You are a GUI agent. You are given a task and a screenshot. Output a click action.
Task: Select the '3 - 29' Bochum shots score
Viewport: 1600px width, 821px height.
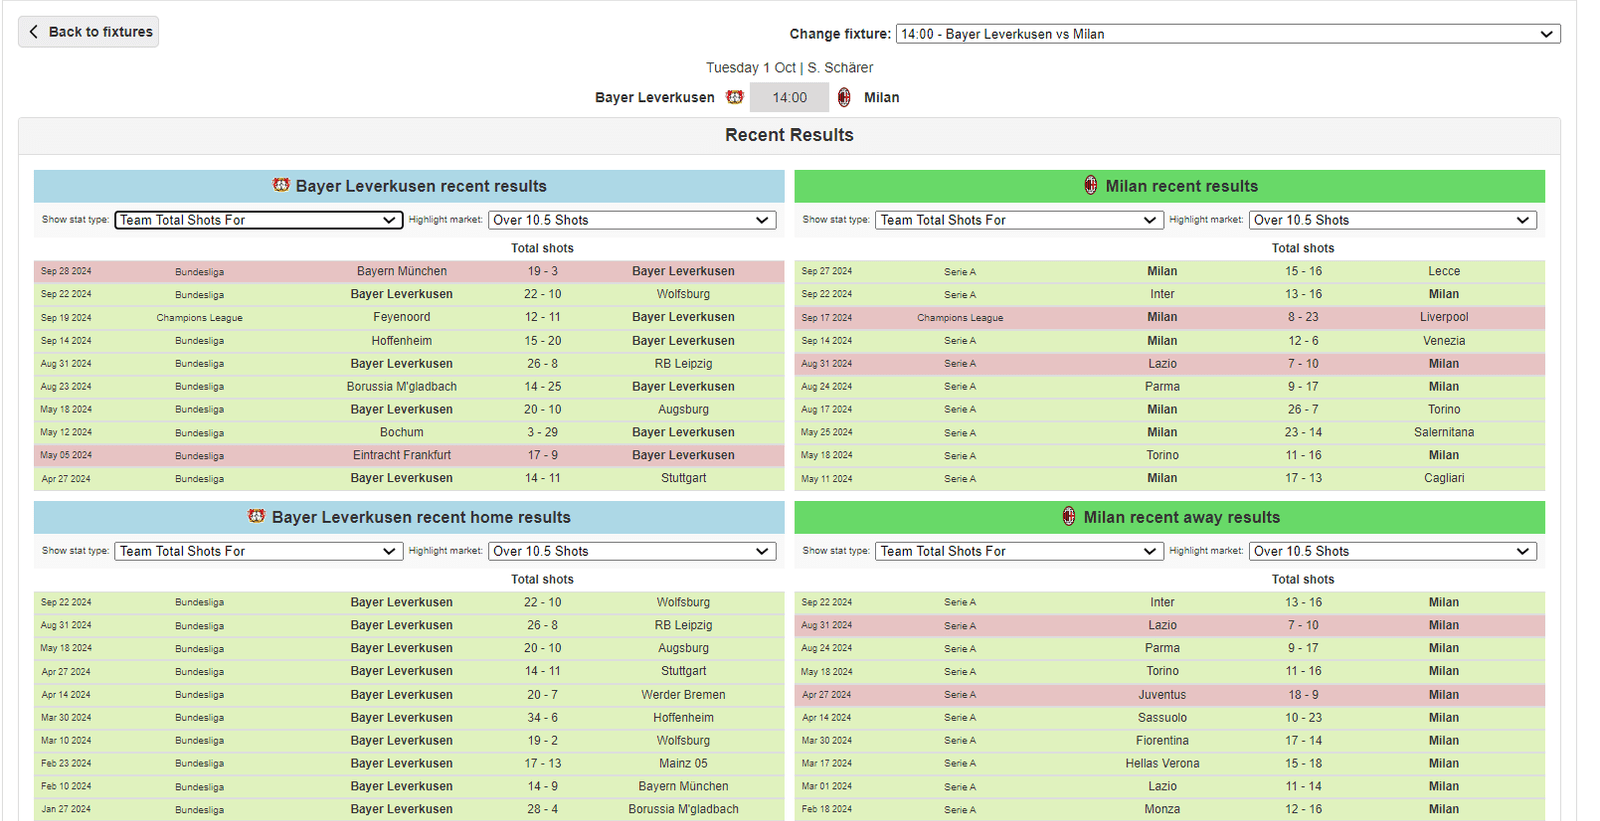543,432
